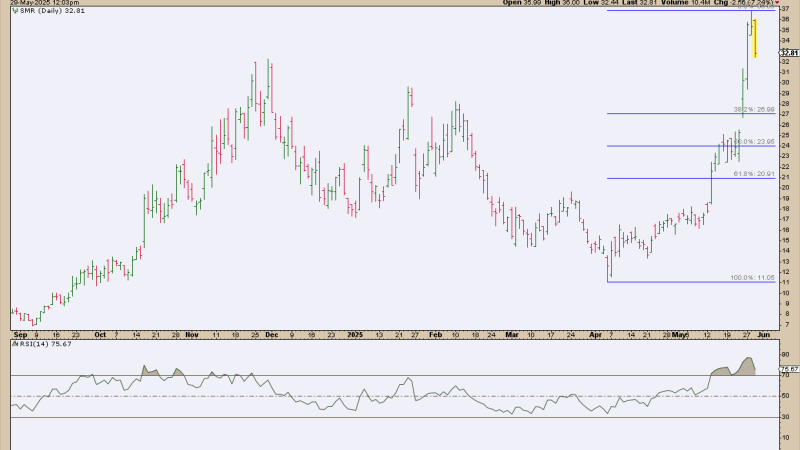
Task: Click the 37 price axis label
Action: [785, 8]
